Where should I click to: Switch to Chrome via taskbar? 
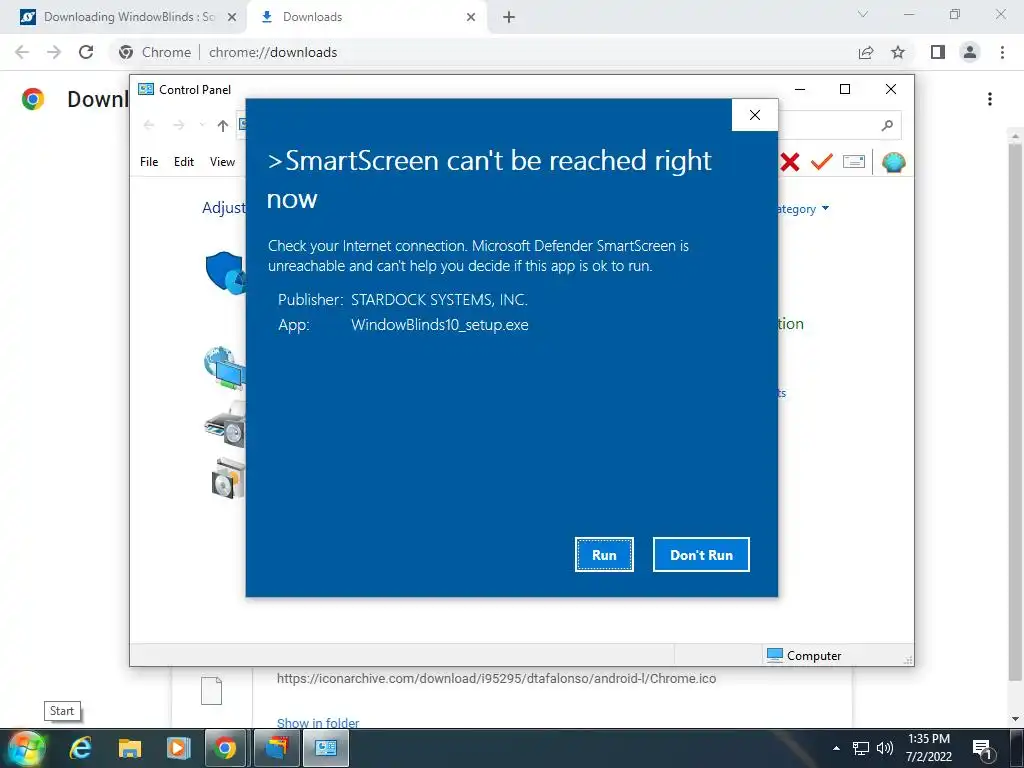(x=225, y=748)
